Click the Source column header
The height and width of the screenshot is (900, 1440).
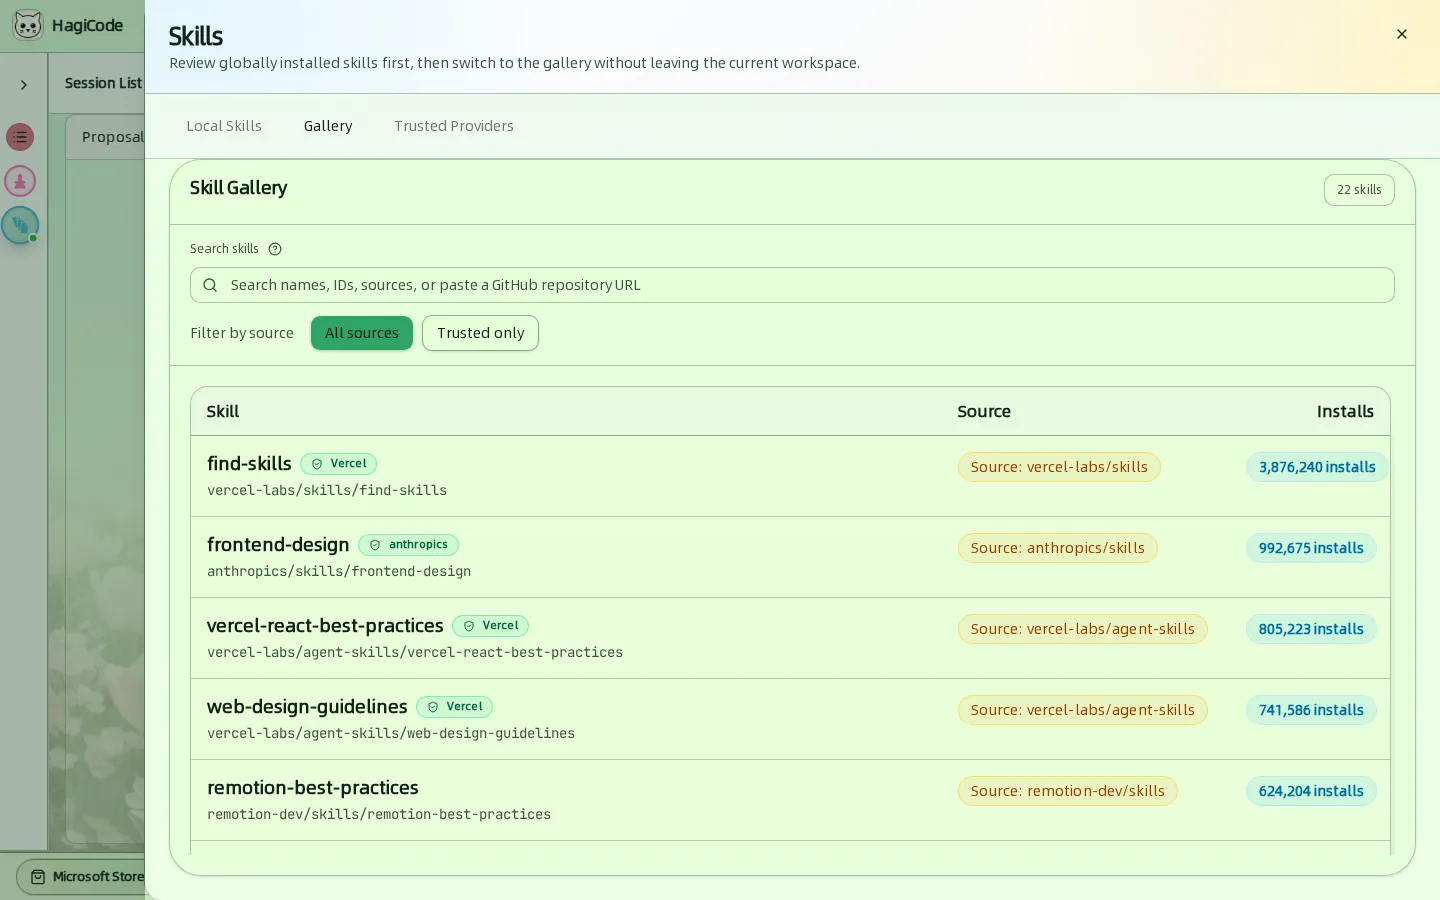coord(984,412)
